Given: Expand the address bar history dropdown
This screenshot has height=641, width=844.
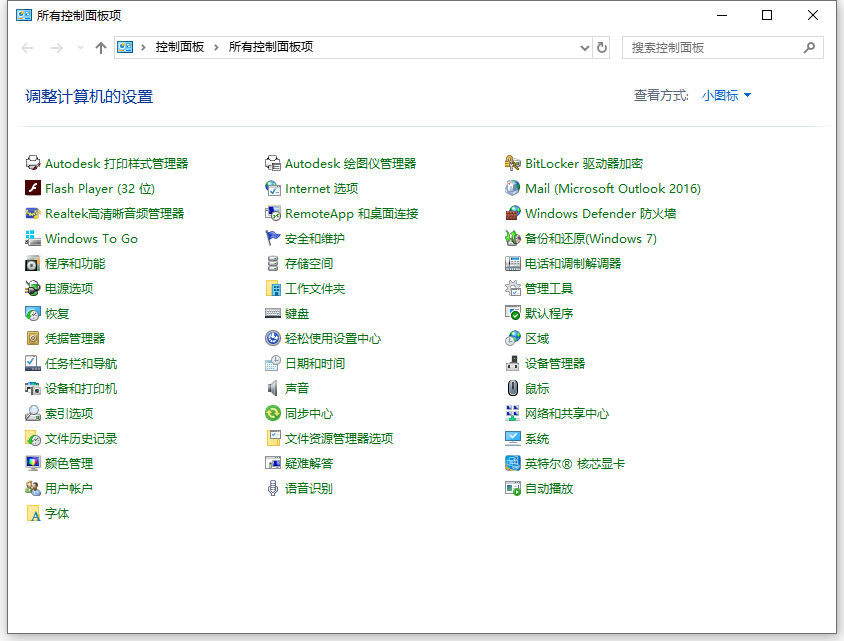Looking at the screenshot, I should tap(585, 48).
